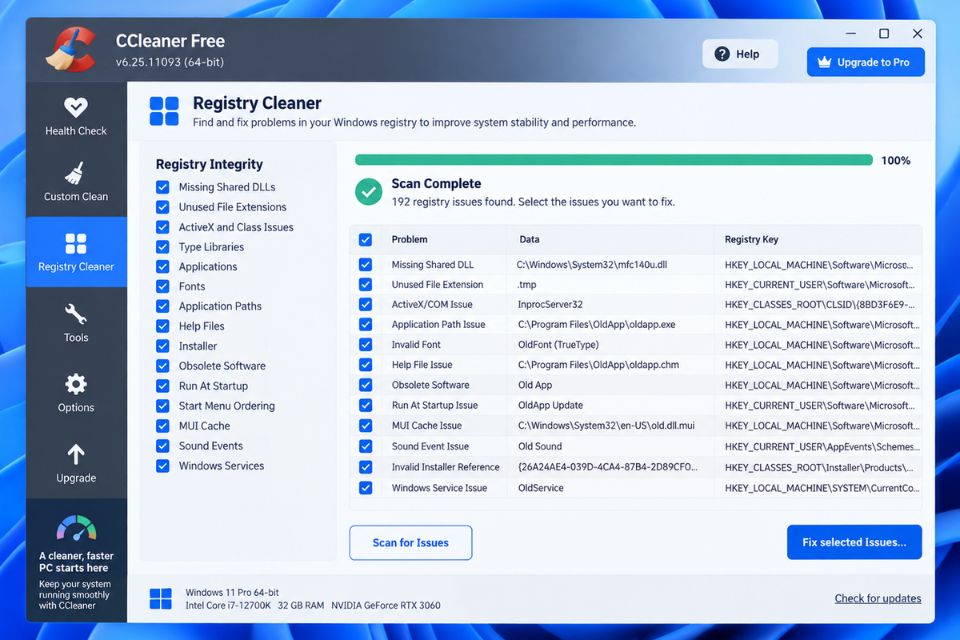960x640 pixels.
Task: Toggle ActiveX and Class Issues checkbox
Action: pyautogui.click(x=162, y=227)
